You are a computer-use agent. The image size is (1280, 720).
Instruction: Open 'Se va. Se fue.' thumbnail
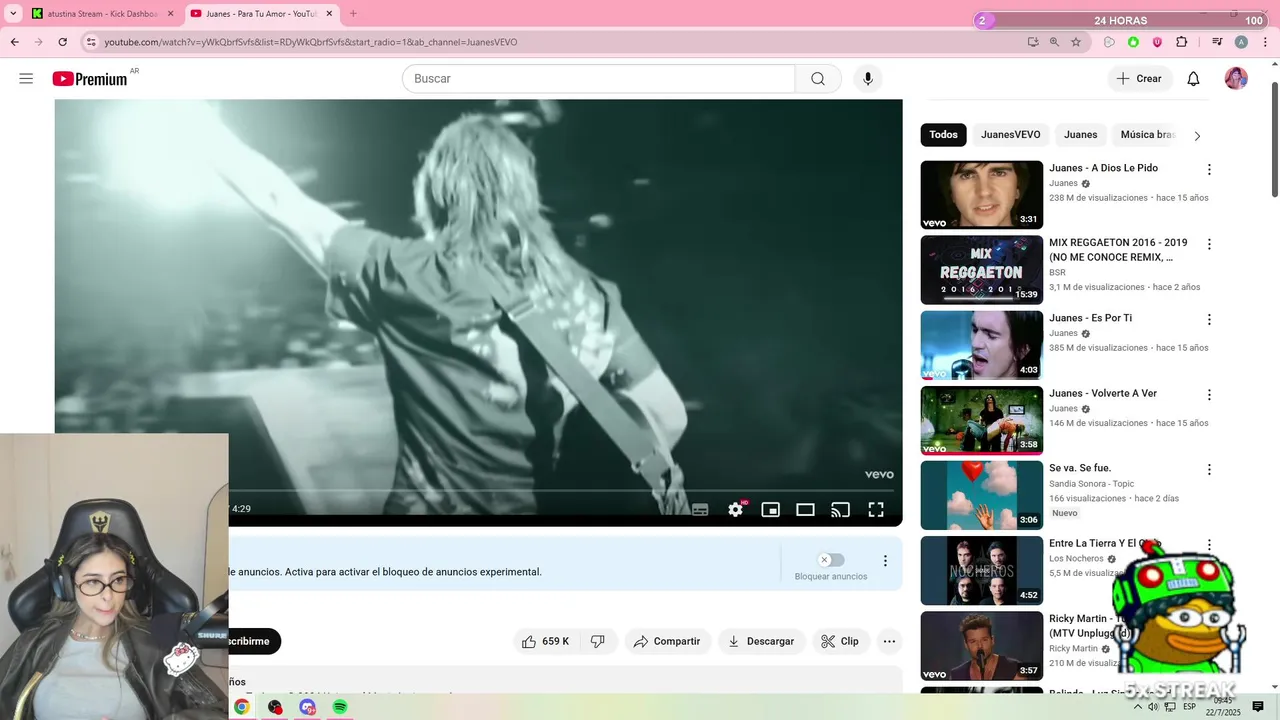click(x=981, y=495)
